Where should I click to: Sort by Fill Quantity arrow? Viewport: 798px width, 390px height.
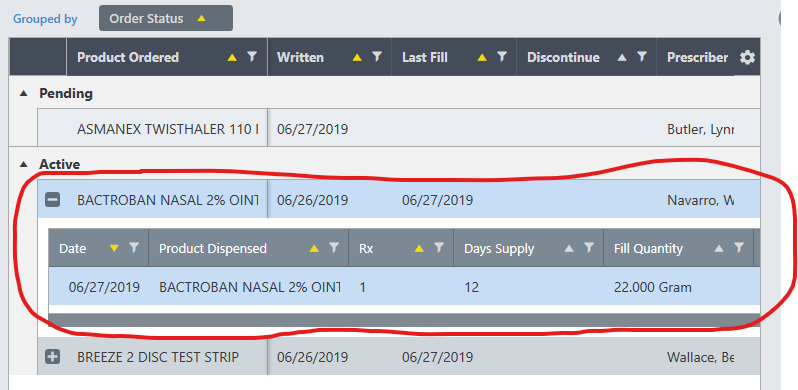[719, 248]
